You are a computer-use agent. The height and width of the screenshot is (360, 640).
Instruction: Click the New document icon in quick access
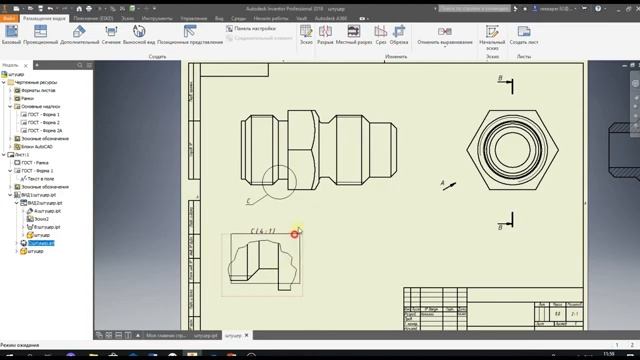[x=16, y=9]
